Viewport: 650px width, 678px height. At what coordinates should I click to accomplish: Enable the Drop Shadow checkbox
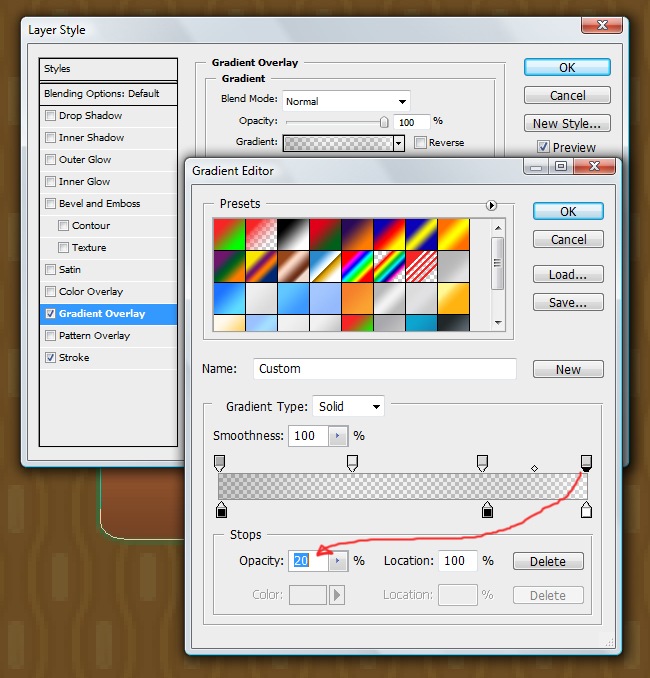[51, 116]
